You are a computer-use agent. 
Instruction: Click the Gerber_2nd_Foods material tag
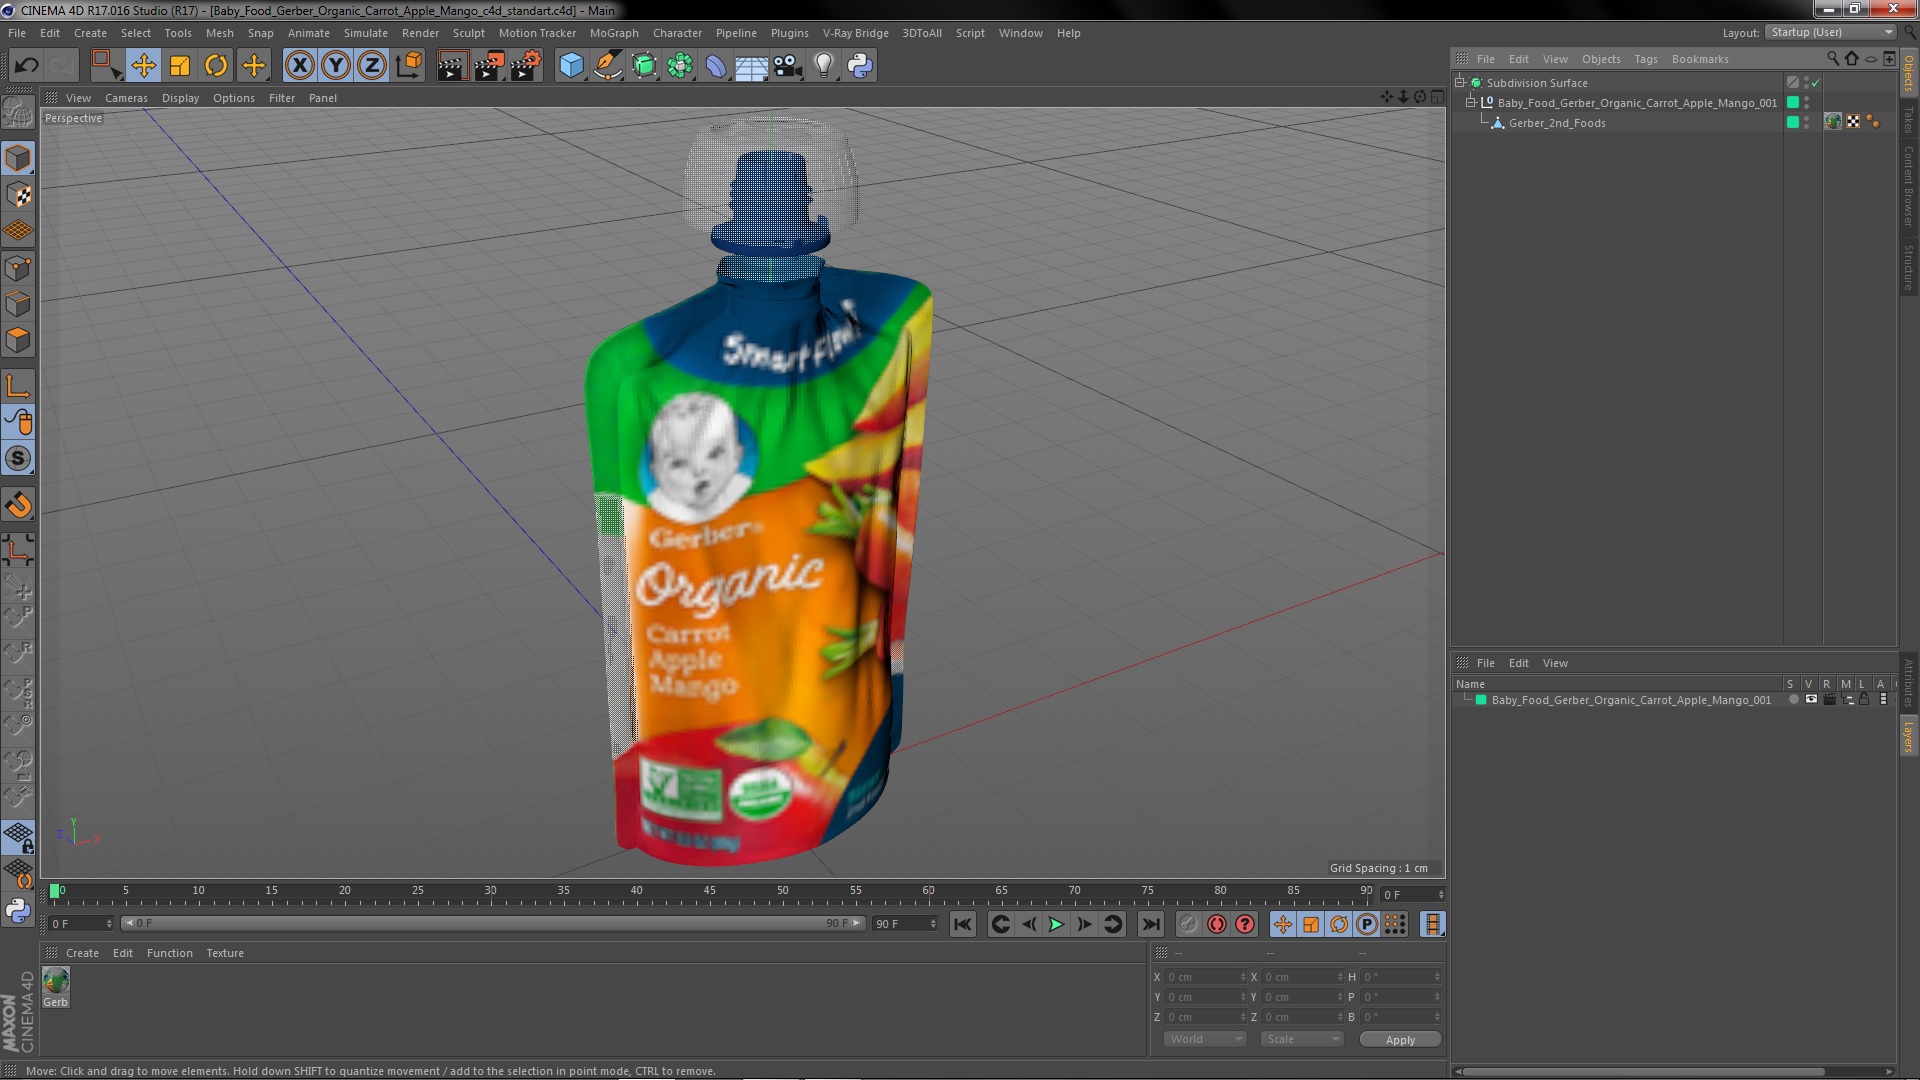1833,122
